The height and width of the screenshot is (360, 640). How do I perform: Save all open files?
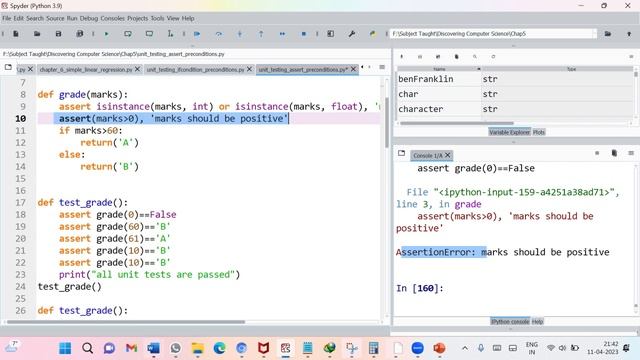(80, 34)
